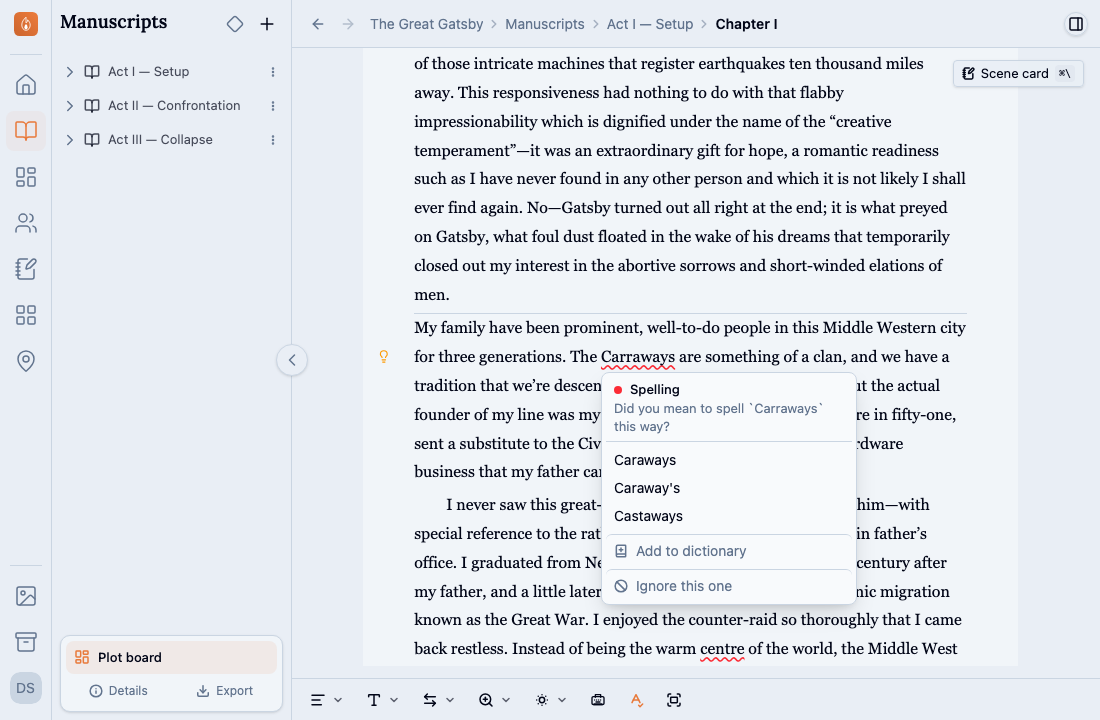The width and height of the screenshot is (1100, 720).
Task: Toggle the orange spell check icon
Action: 636,700
